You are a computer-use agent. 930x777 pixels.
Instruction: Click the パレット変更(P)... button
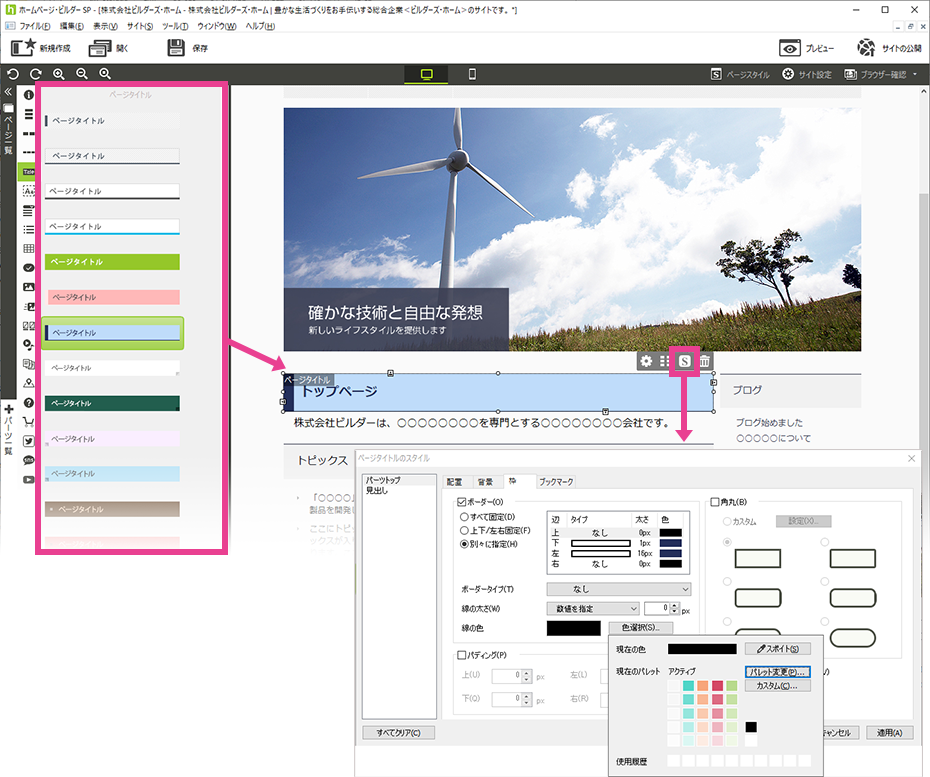(x=778, y=672)
